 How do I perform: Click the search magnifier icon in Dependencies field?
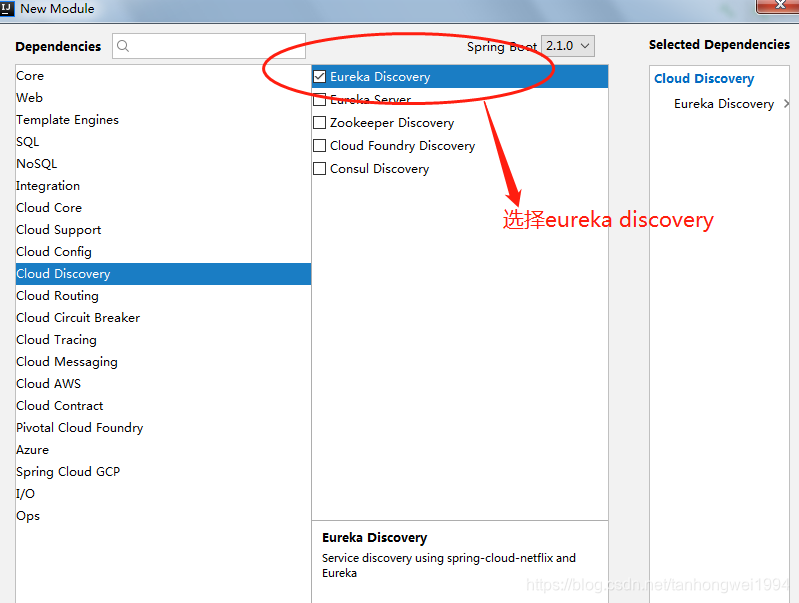click(x=123, y=46)
